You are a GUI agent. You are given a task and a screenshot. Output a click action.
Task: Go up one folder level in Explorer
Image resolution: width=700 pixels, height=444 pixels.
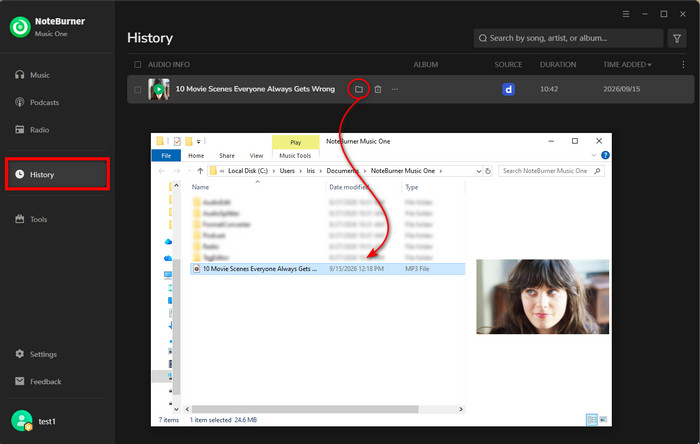coord(200,171)
